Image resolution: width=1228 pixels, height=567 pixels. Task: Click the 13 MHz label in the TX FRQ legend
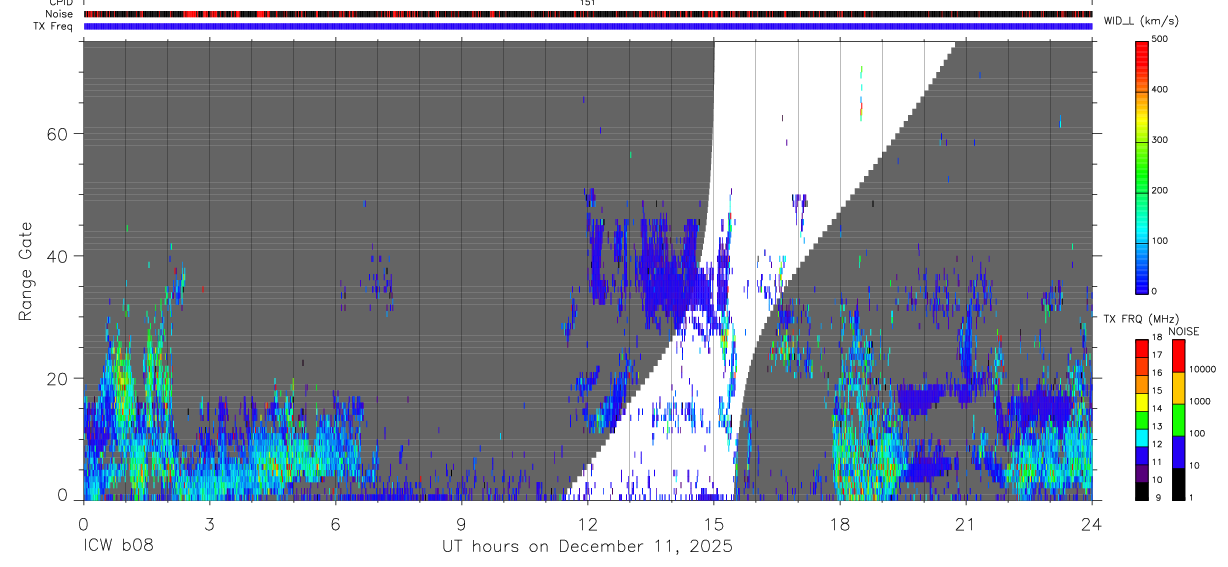point(1159,427)
